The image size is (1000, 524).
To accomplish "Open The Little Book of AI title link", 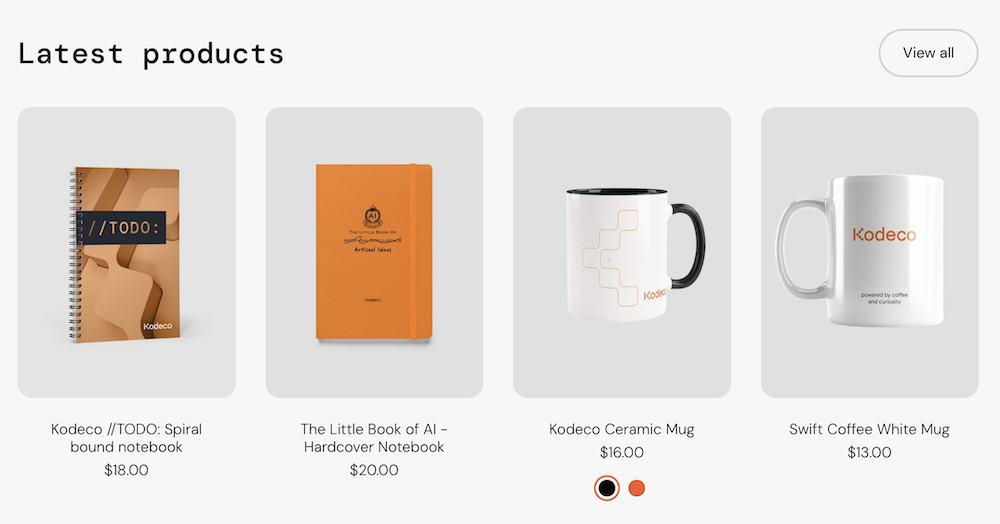I will (x=374, y=438).
